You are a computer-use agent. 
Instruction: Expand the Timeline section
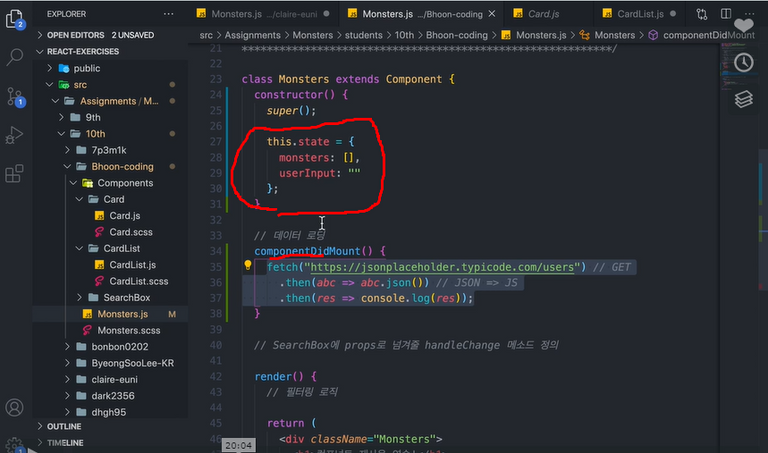[x=110, y=443]
